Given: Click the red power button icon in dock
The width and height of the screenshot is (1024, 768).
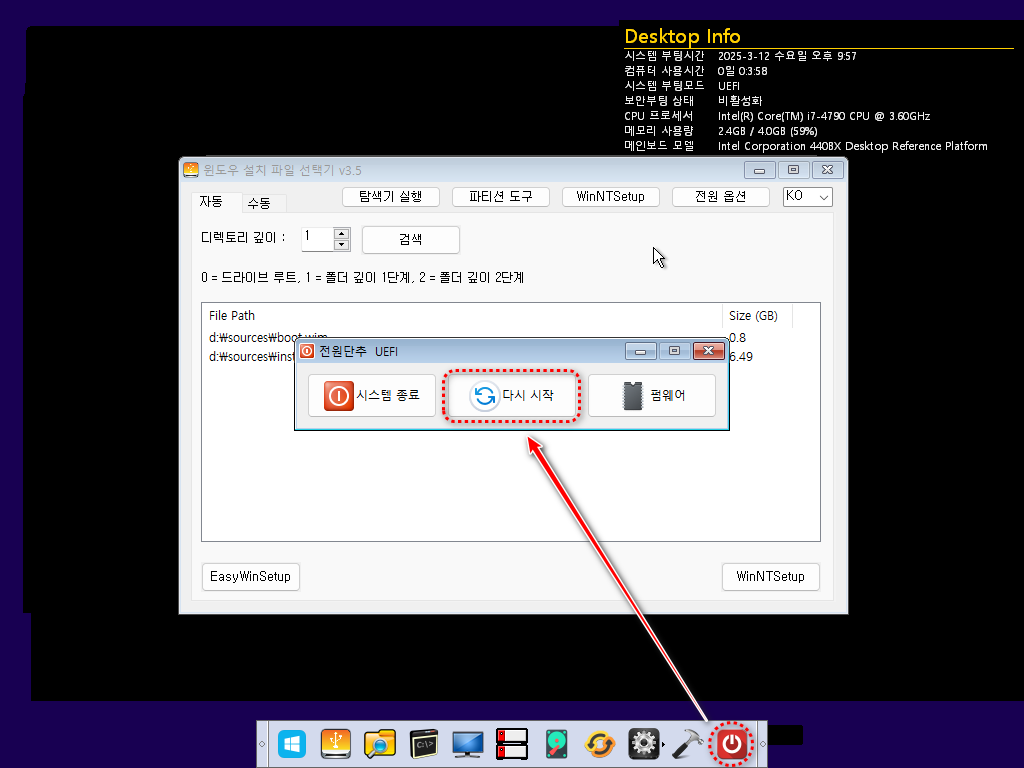Looking at the screenshot, I should 731,744.
